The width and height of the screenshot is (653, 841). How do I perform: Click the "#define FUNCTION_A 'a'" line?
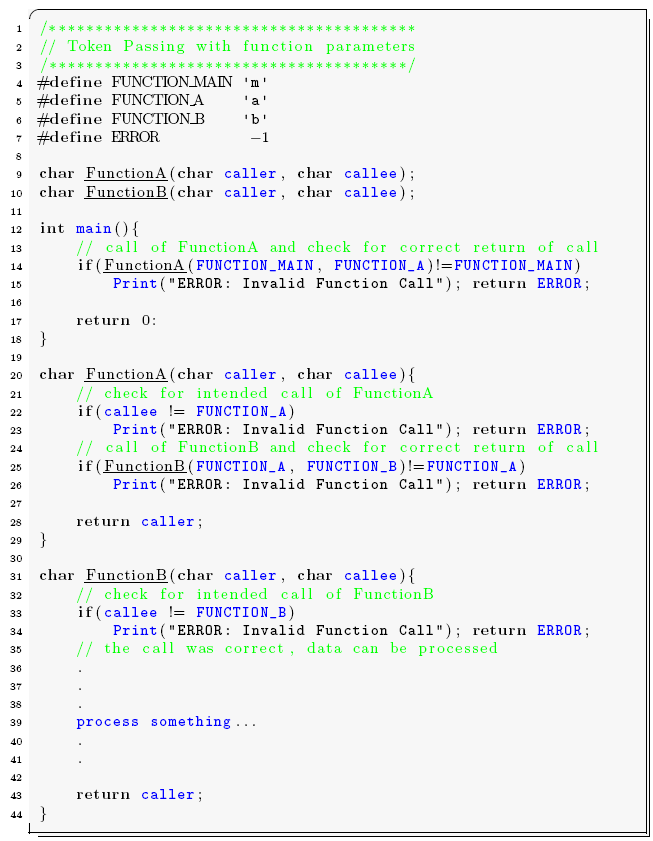[x=153, y=100]
